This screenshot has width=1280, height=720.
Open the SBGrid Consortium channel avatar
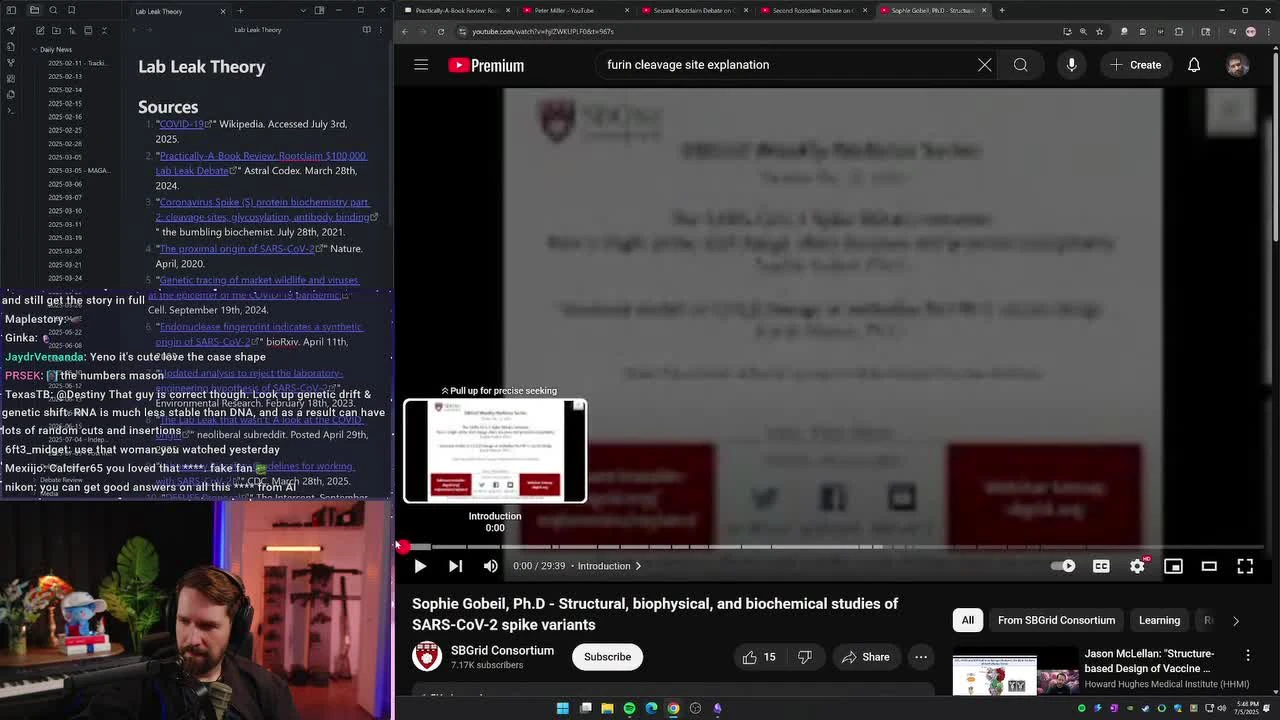pyautogui.click(x=427, y=656)
